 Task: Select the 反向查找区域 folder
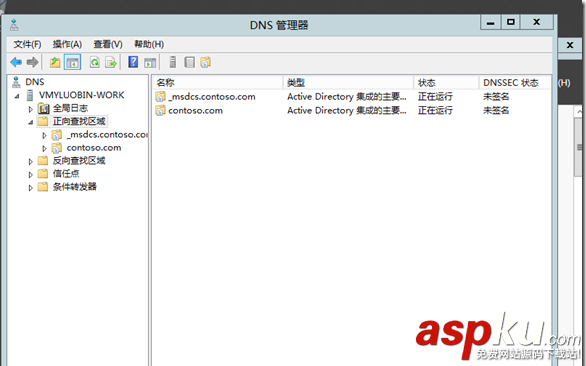(79, 161)
